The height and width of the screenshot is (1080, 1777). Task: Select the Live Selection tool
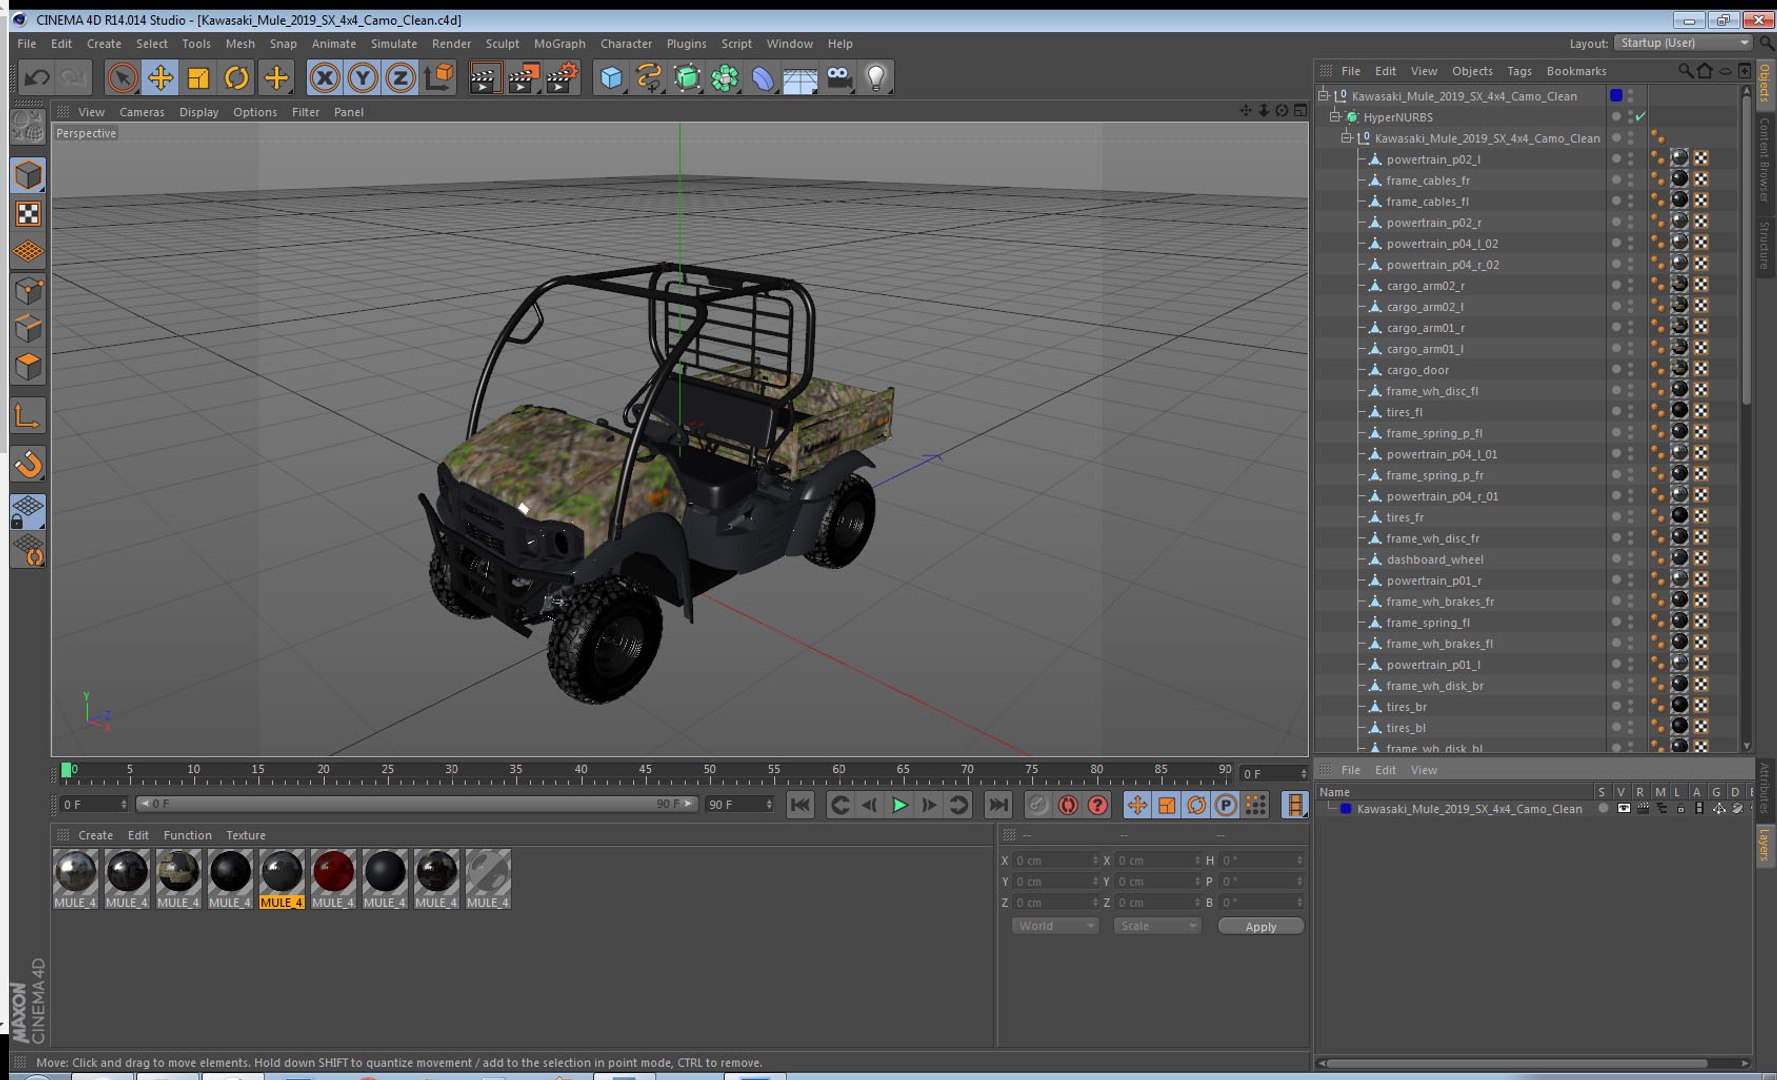pos(122,77)
